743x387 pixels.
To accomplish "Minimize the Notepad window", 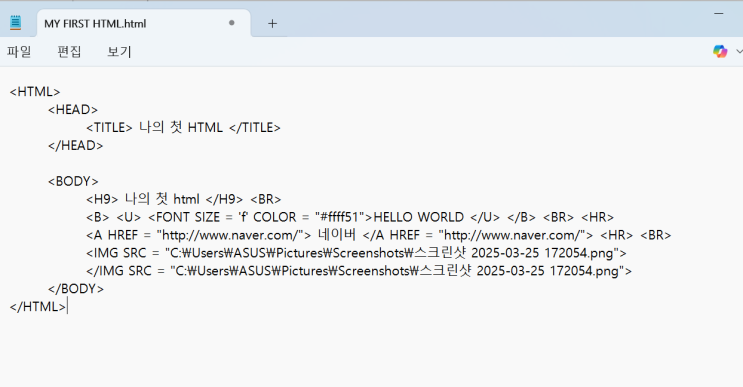I will [x=718, y=13].
